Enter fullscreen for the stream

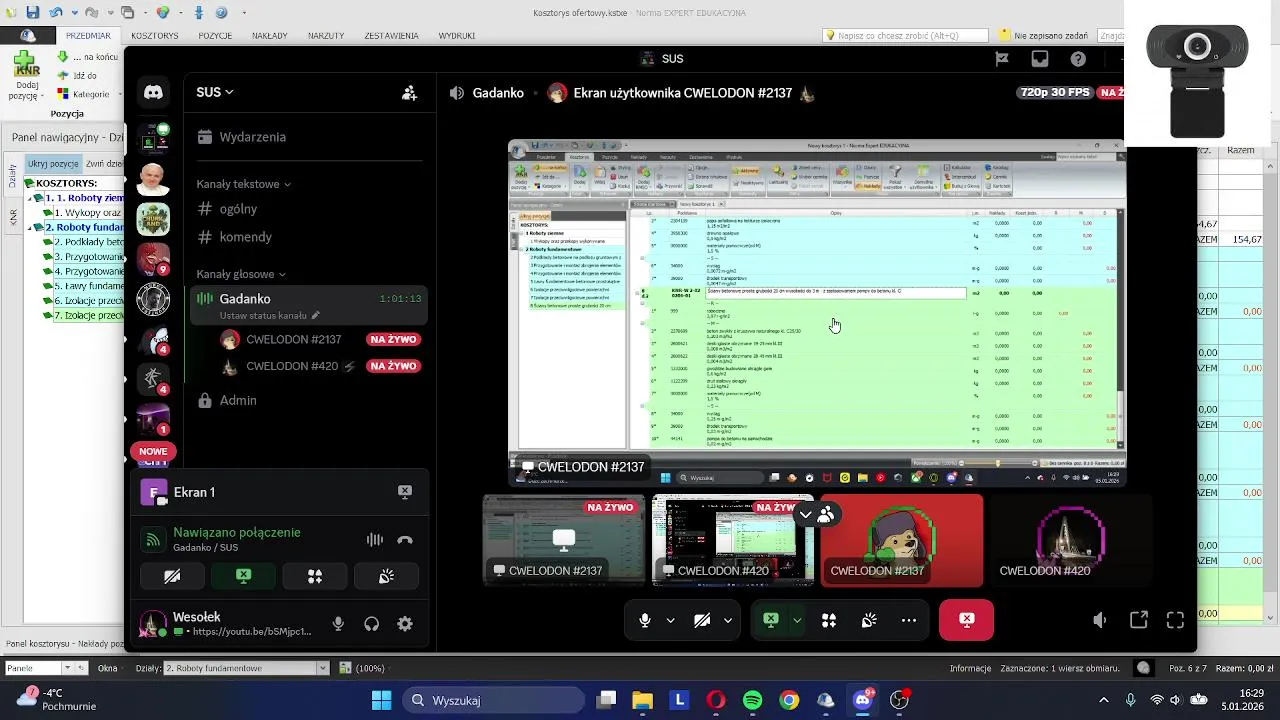pyautogui.click(x=1176, y=620)
